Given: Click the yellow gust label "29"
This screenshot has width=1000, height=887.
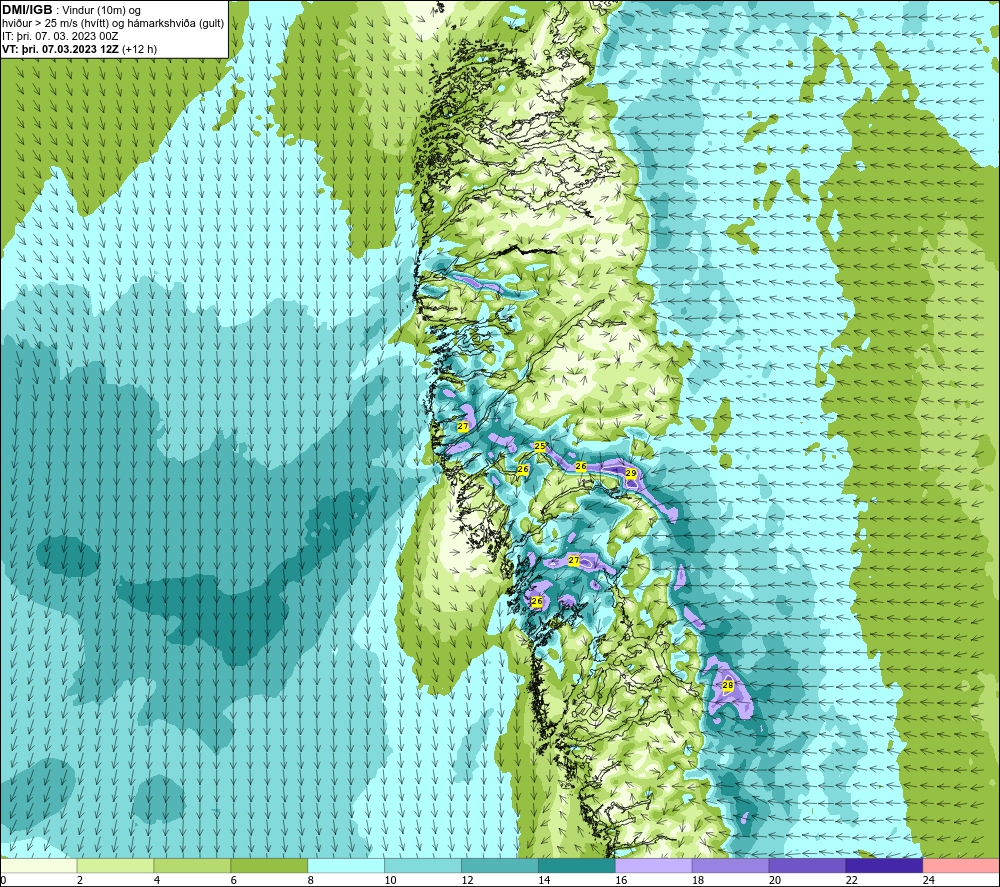Looking at the screenshot, I should click(631, 473).
